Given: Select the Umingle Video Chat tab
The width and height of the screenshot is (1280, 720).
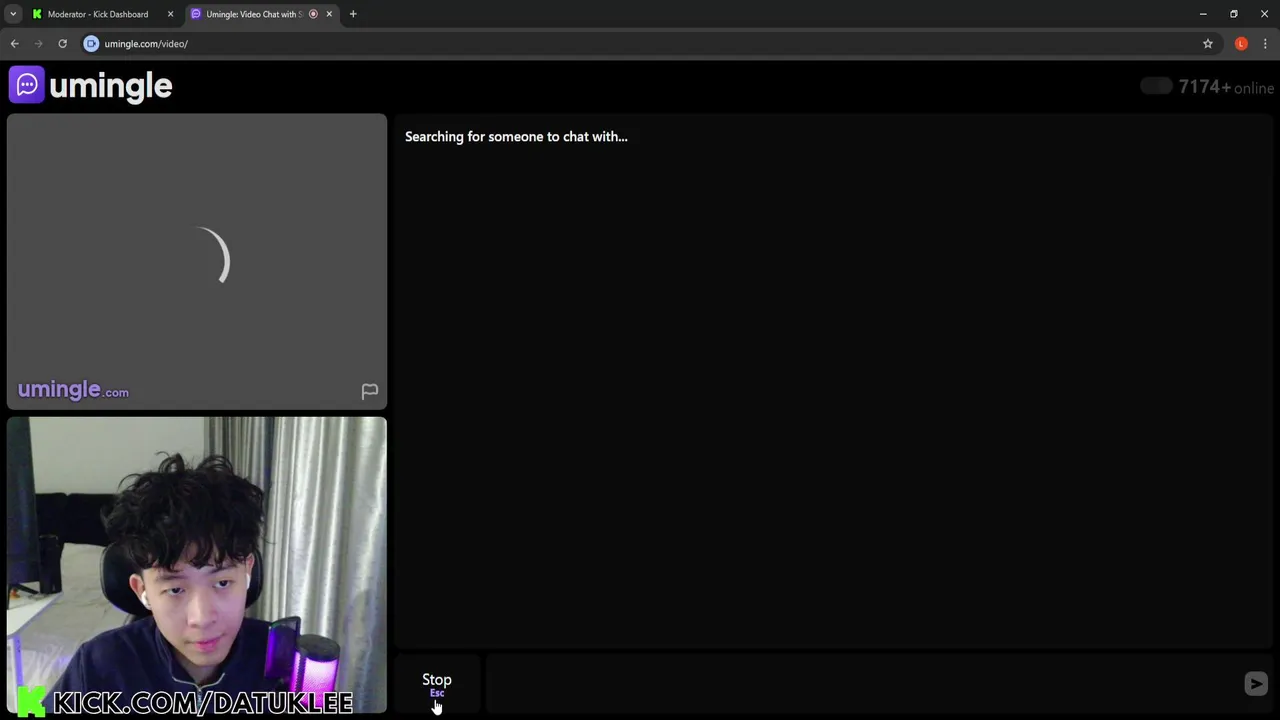Looking at the screenshot, I should click(x=253, y=14).
